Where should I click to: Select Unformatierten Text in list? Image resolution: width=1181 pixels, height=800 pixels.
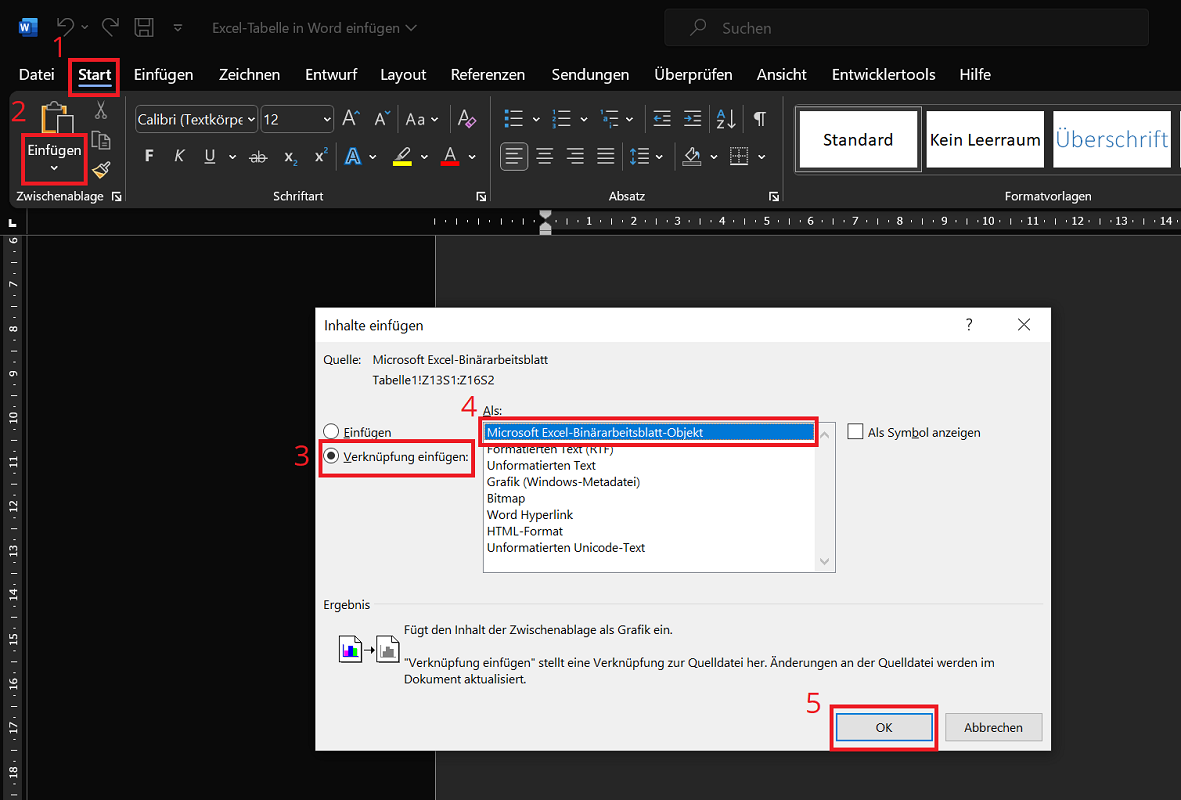(541, 466)
